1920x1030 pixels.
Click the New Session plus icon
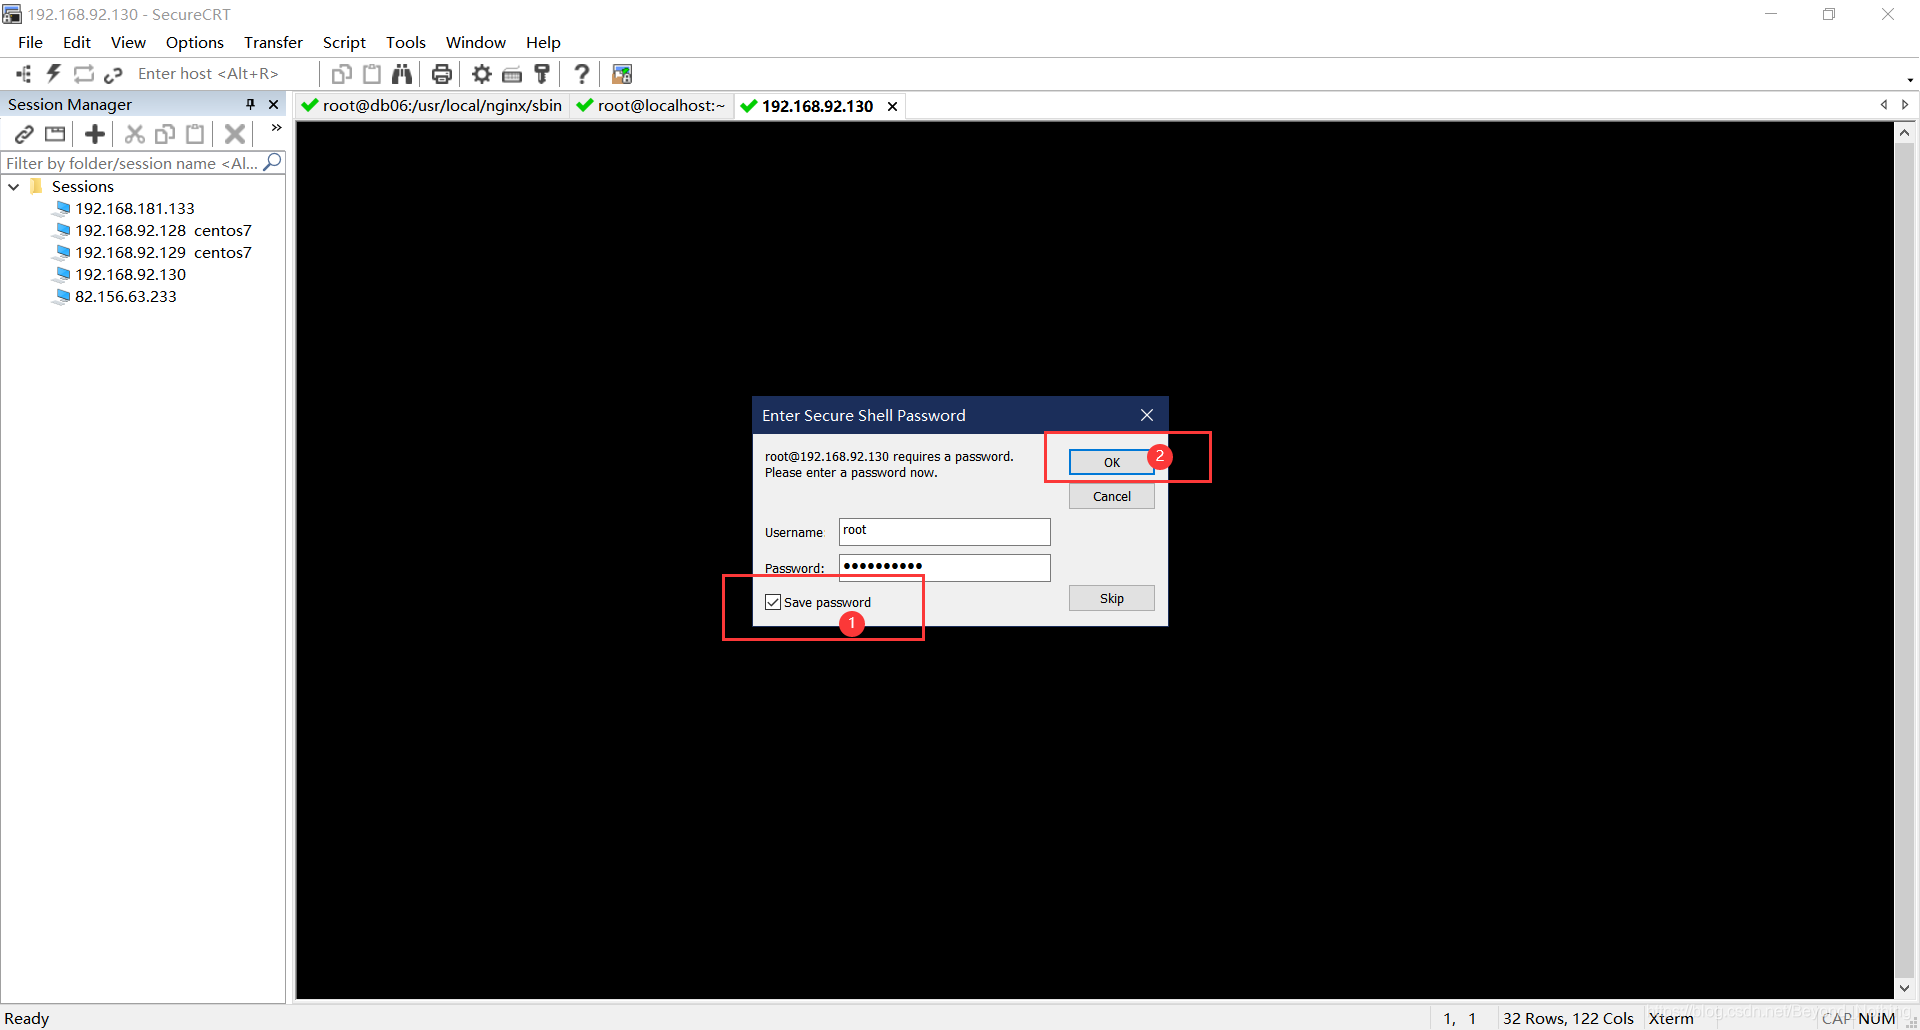(x=95, y=134)
